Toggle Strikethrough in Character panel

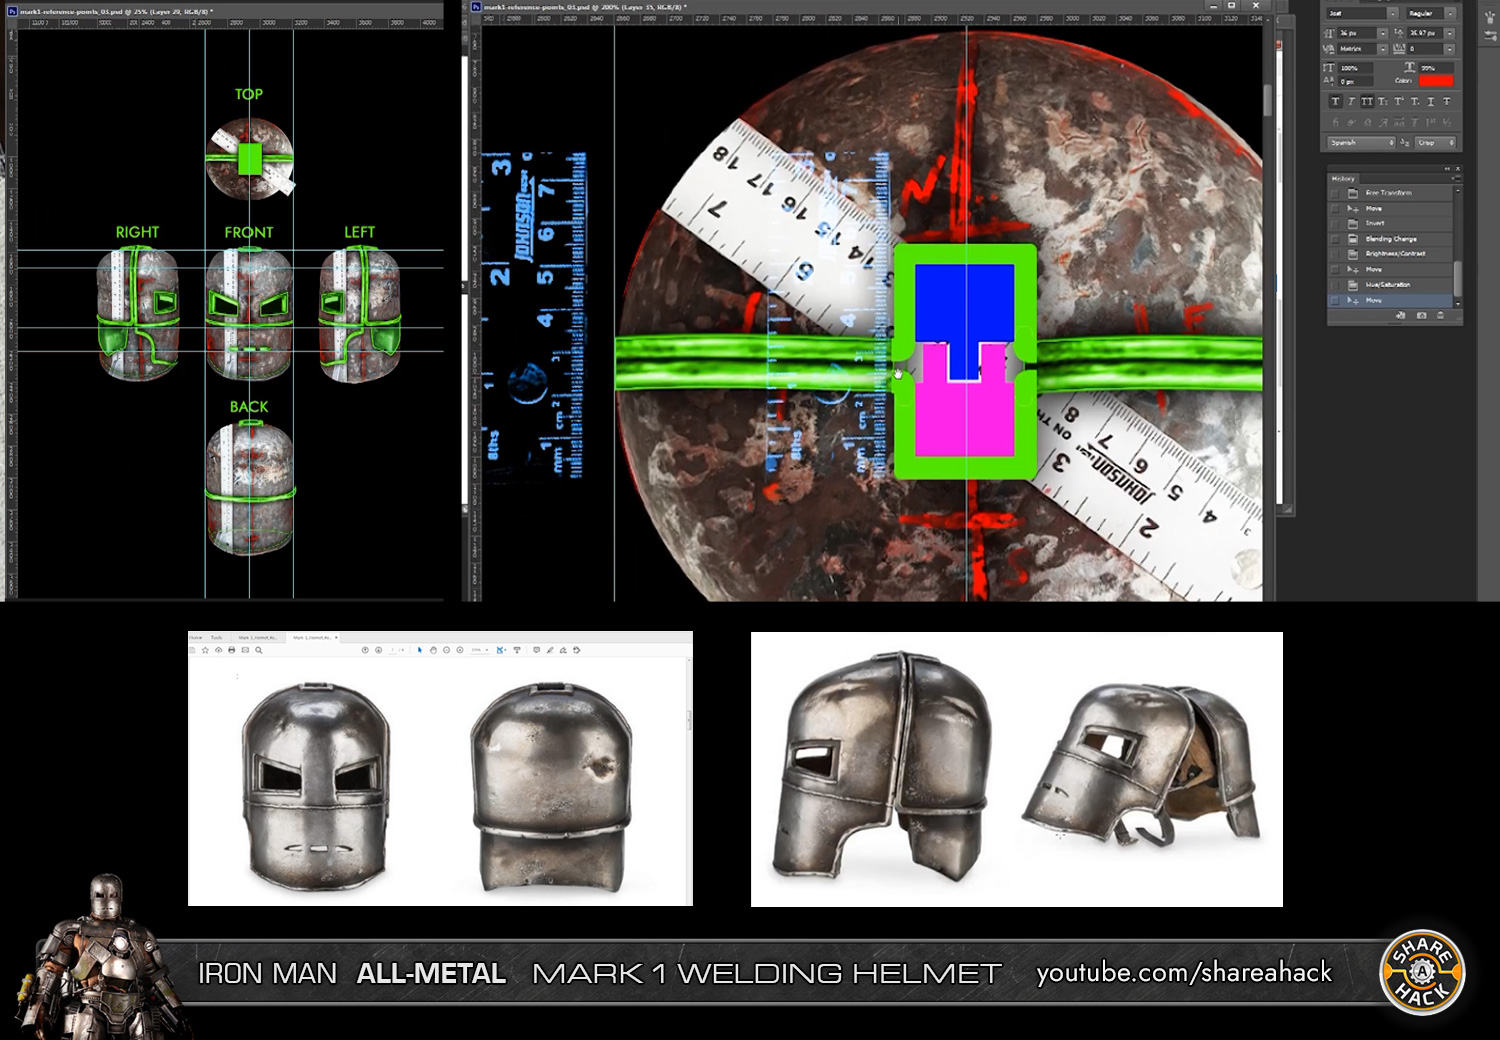[x=1447, y=101]
